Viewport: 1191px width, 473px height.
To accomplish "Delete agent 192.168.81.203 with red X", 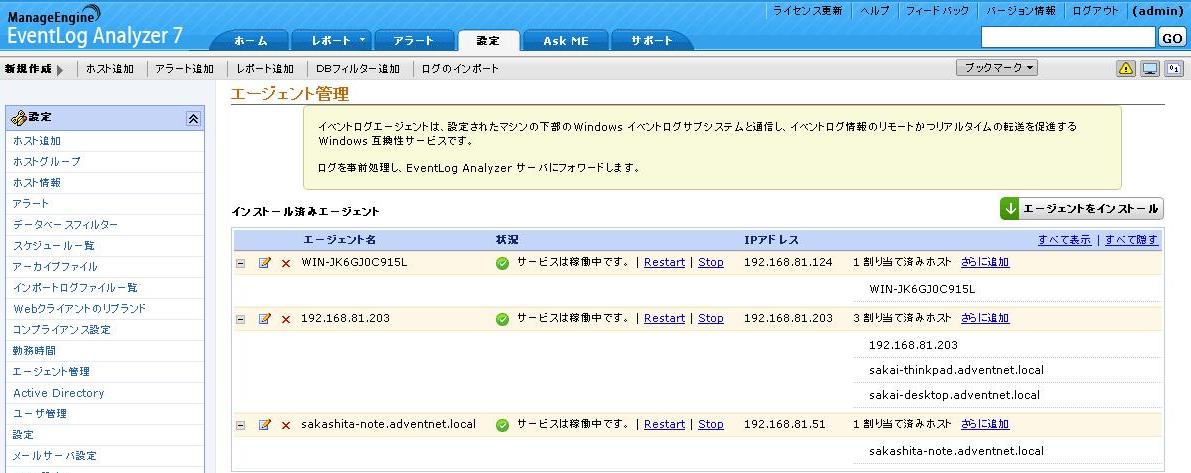I will (x=286, y=320).
